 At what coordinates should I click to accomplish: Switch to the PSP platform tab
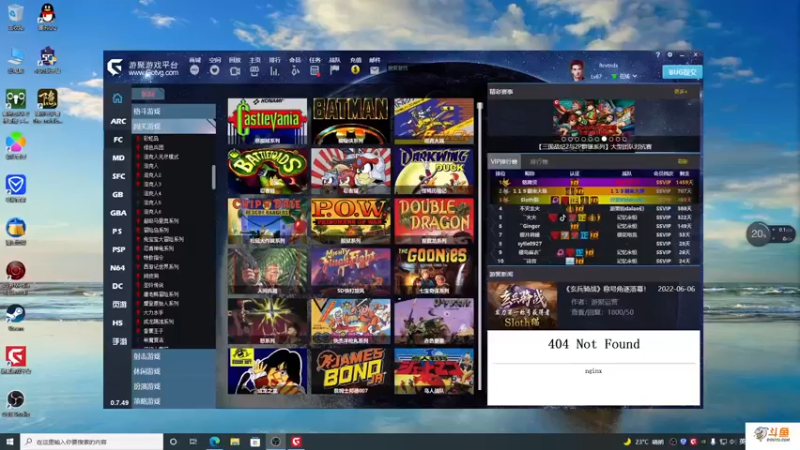[x=118, y=249]
